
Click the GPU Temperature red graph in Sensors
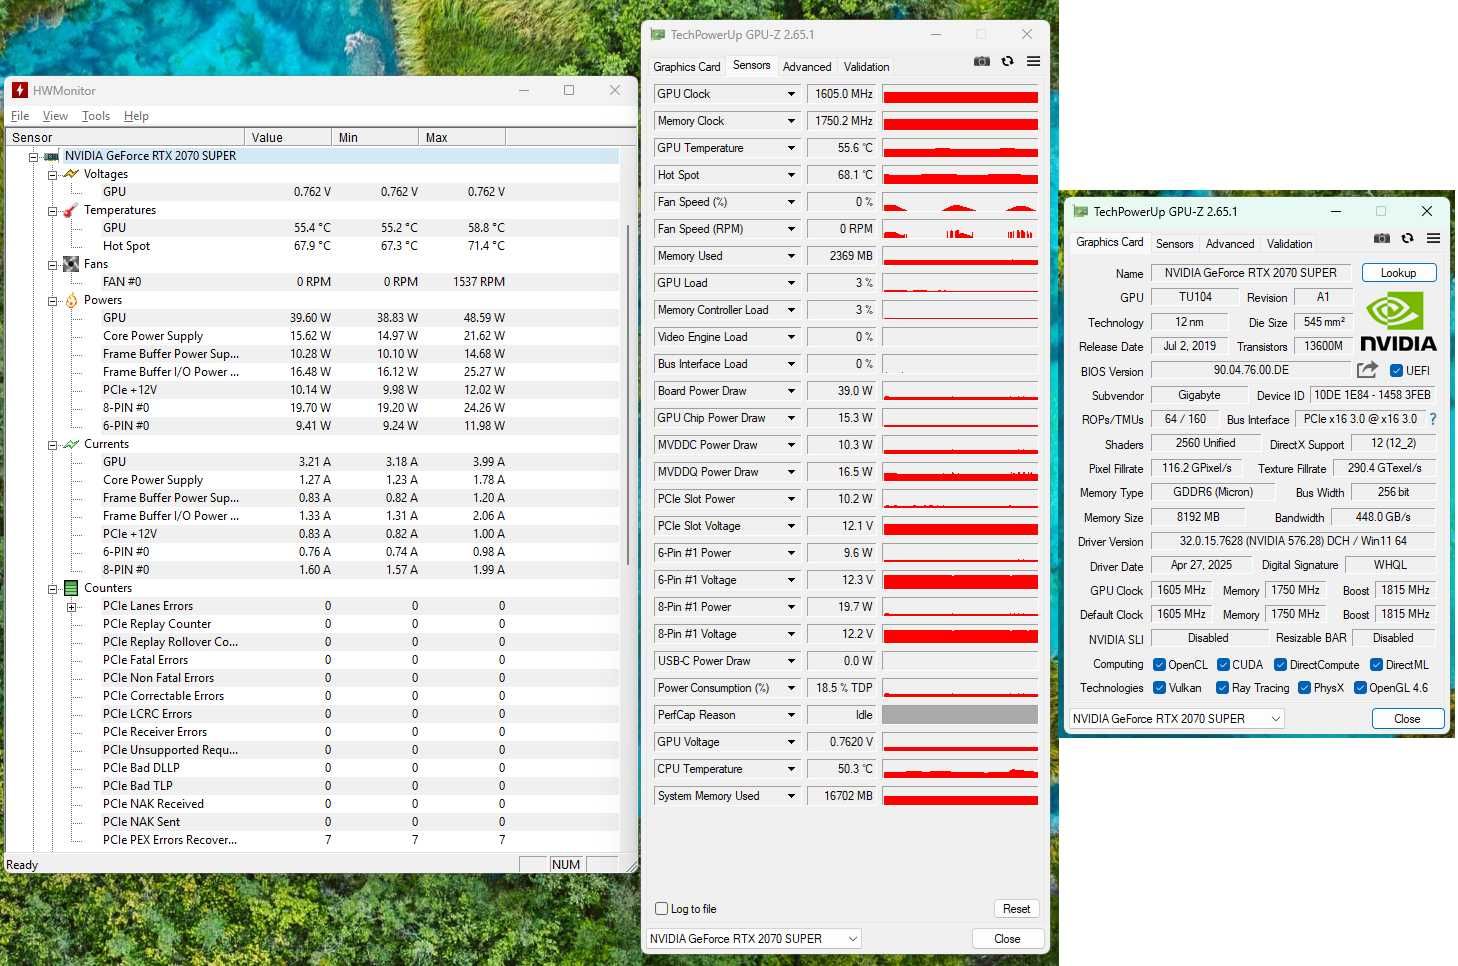(960, 148)
